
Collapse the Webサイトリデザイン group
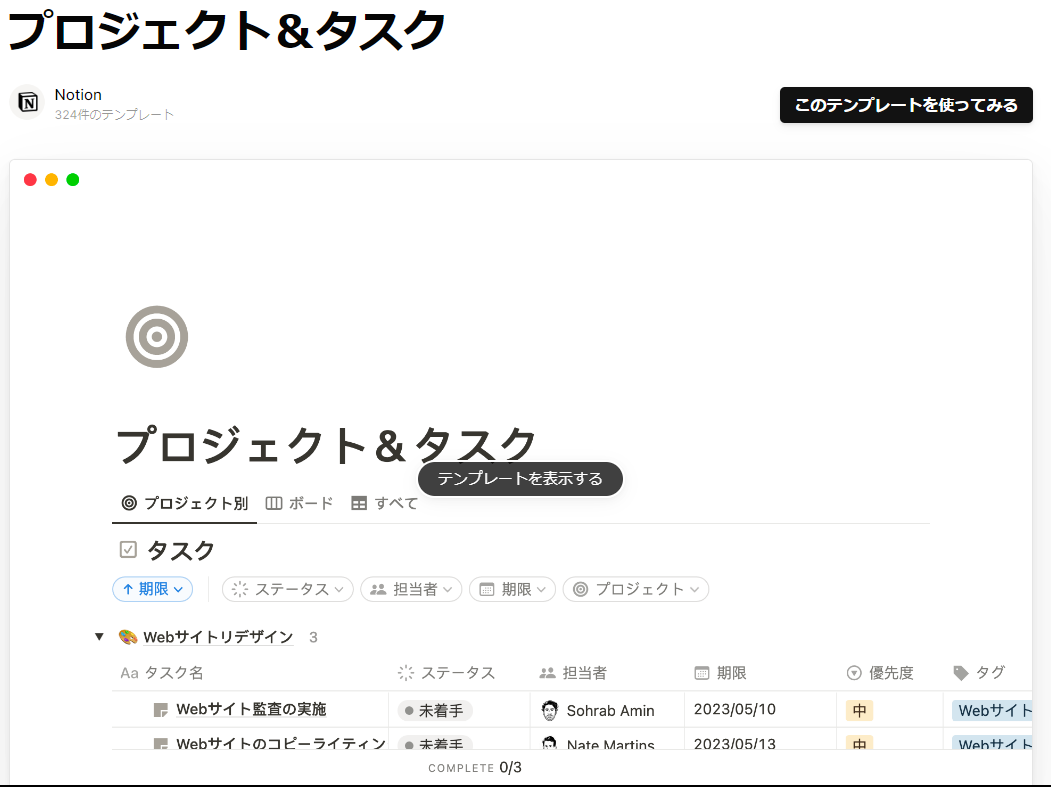click(99, 637)
